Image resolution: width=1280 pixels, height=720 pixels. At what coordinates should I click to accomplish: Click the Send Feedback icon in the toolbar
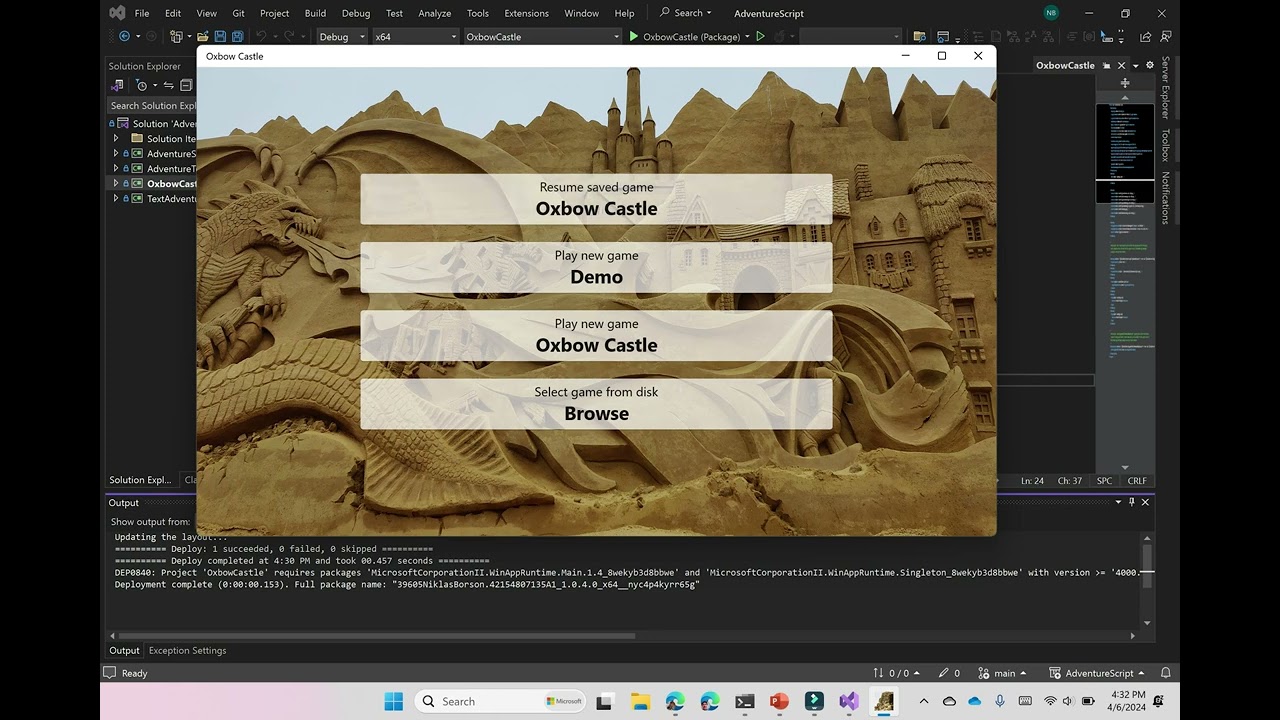1166,36
